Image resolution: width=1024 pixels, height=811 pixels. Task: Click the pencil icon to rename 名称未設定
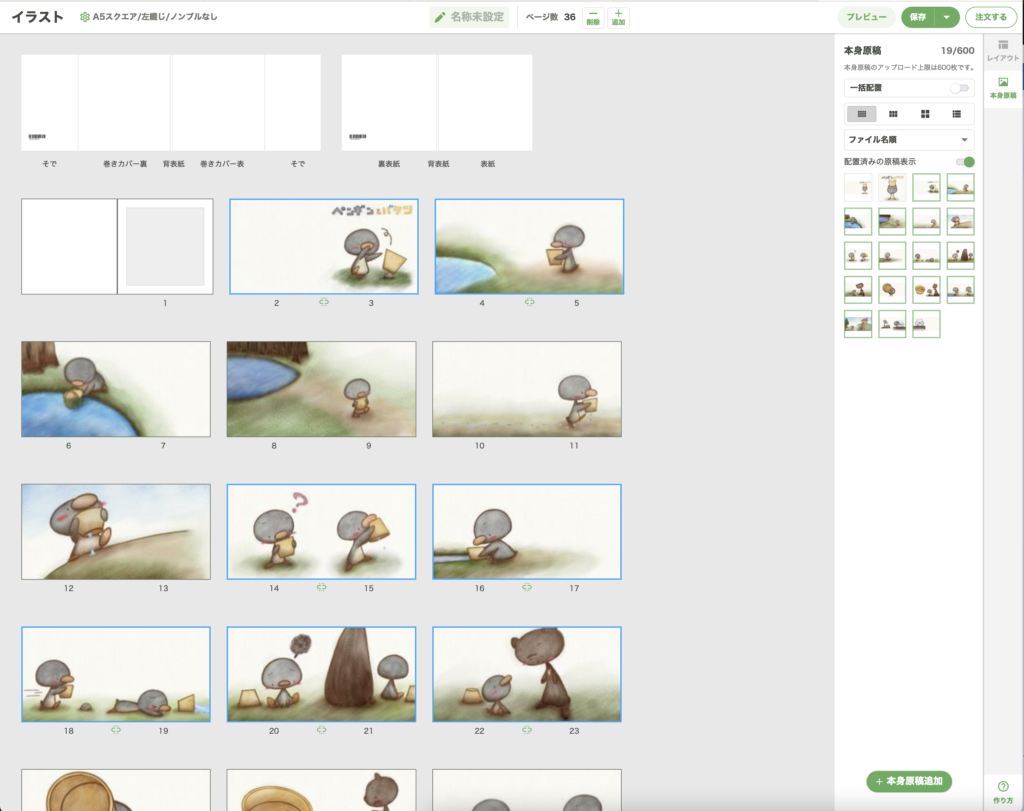(440, 17)
